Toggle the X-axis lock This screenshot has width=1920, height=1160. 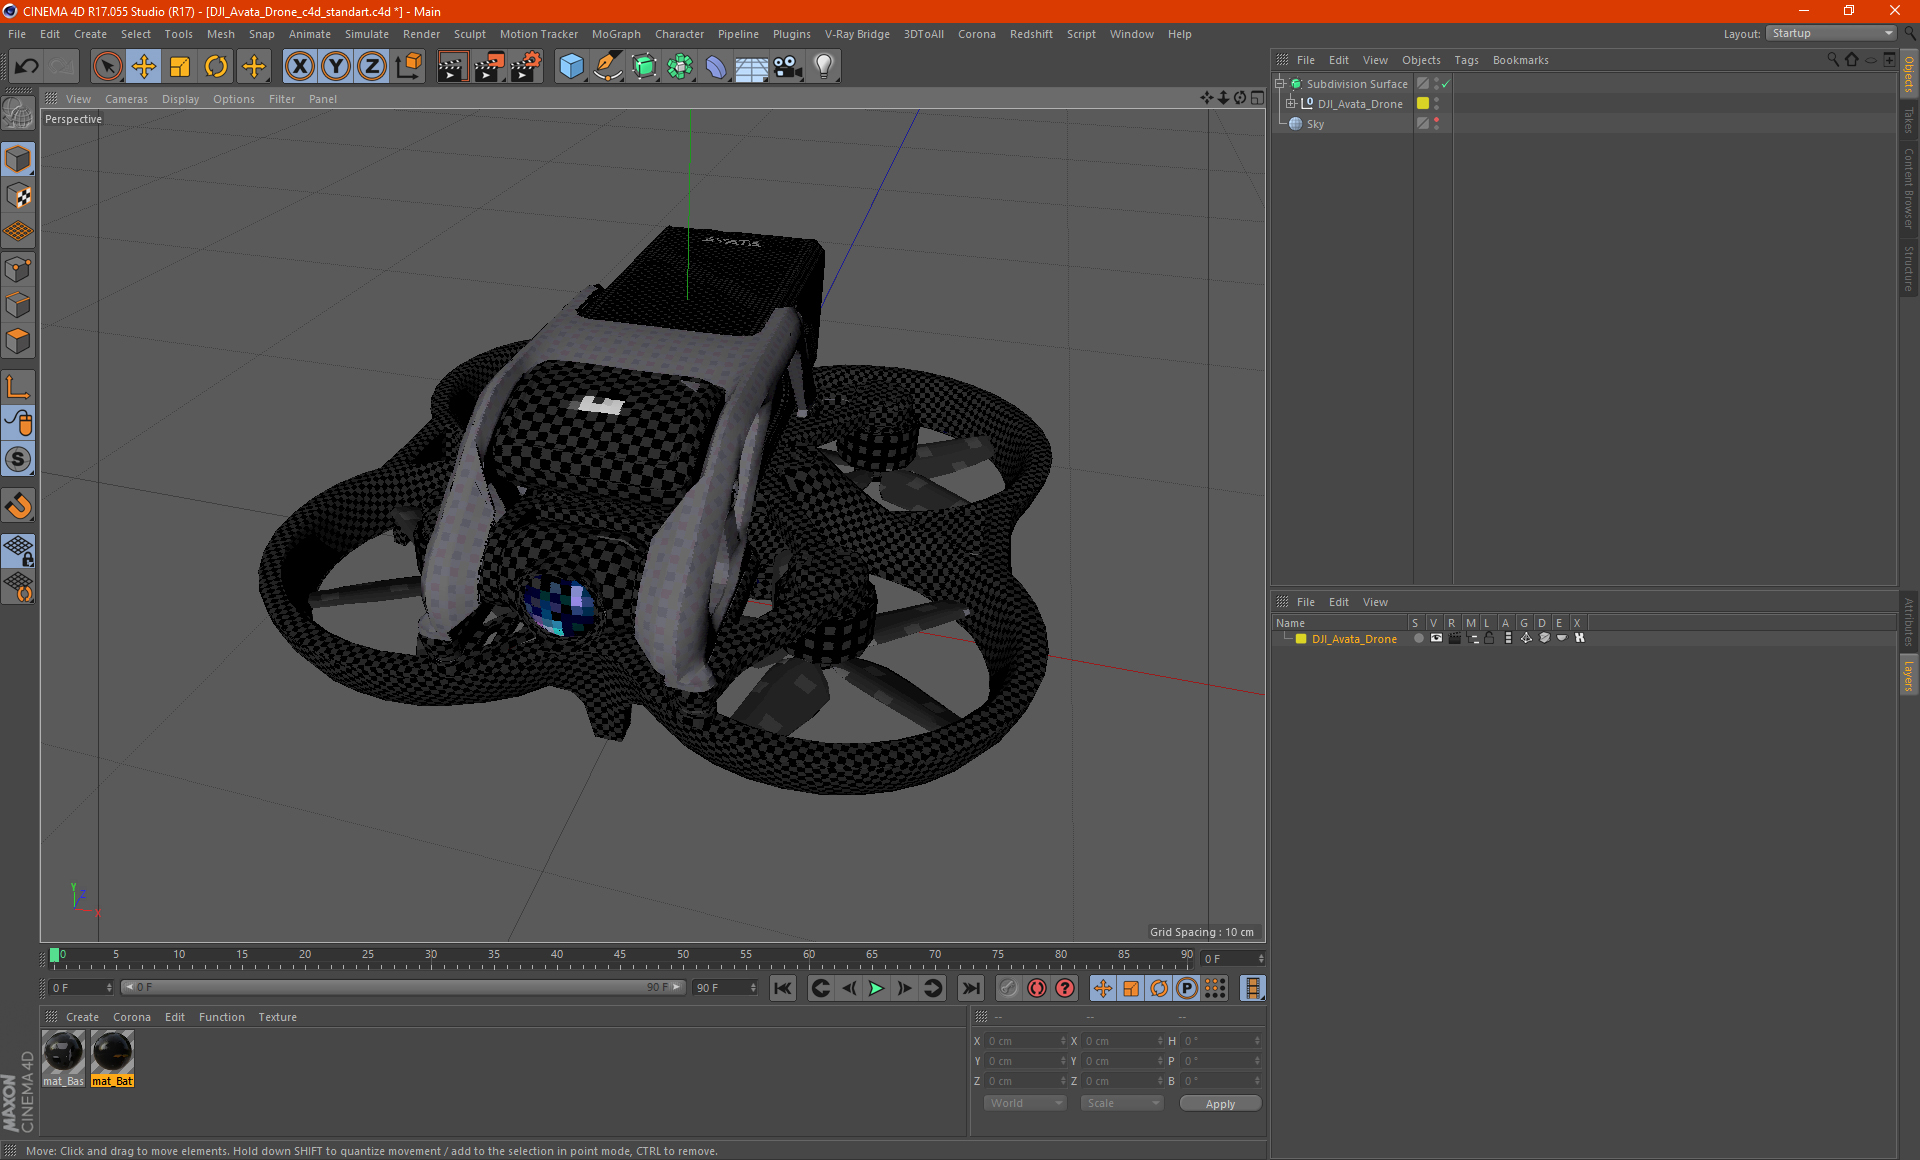coord(299,67)
